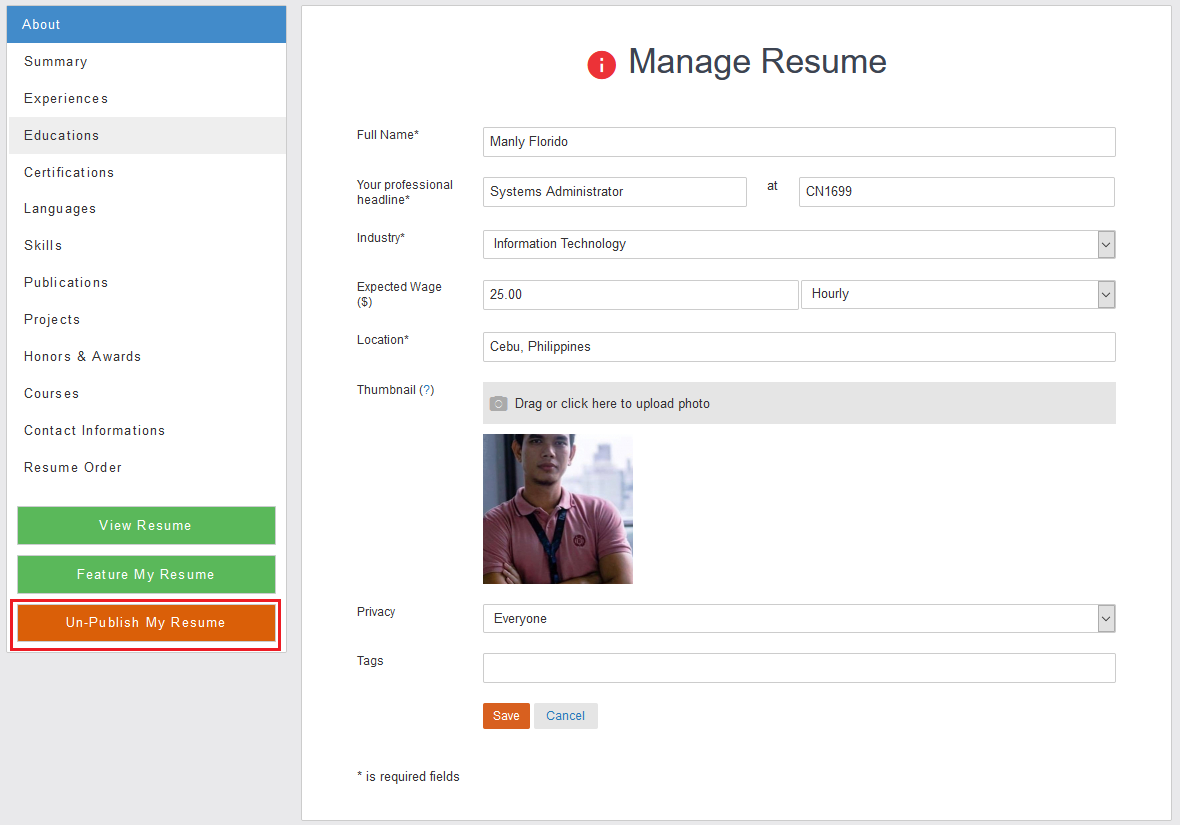Save the resume changes

pyautogui.click(x=506, y=716)
